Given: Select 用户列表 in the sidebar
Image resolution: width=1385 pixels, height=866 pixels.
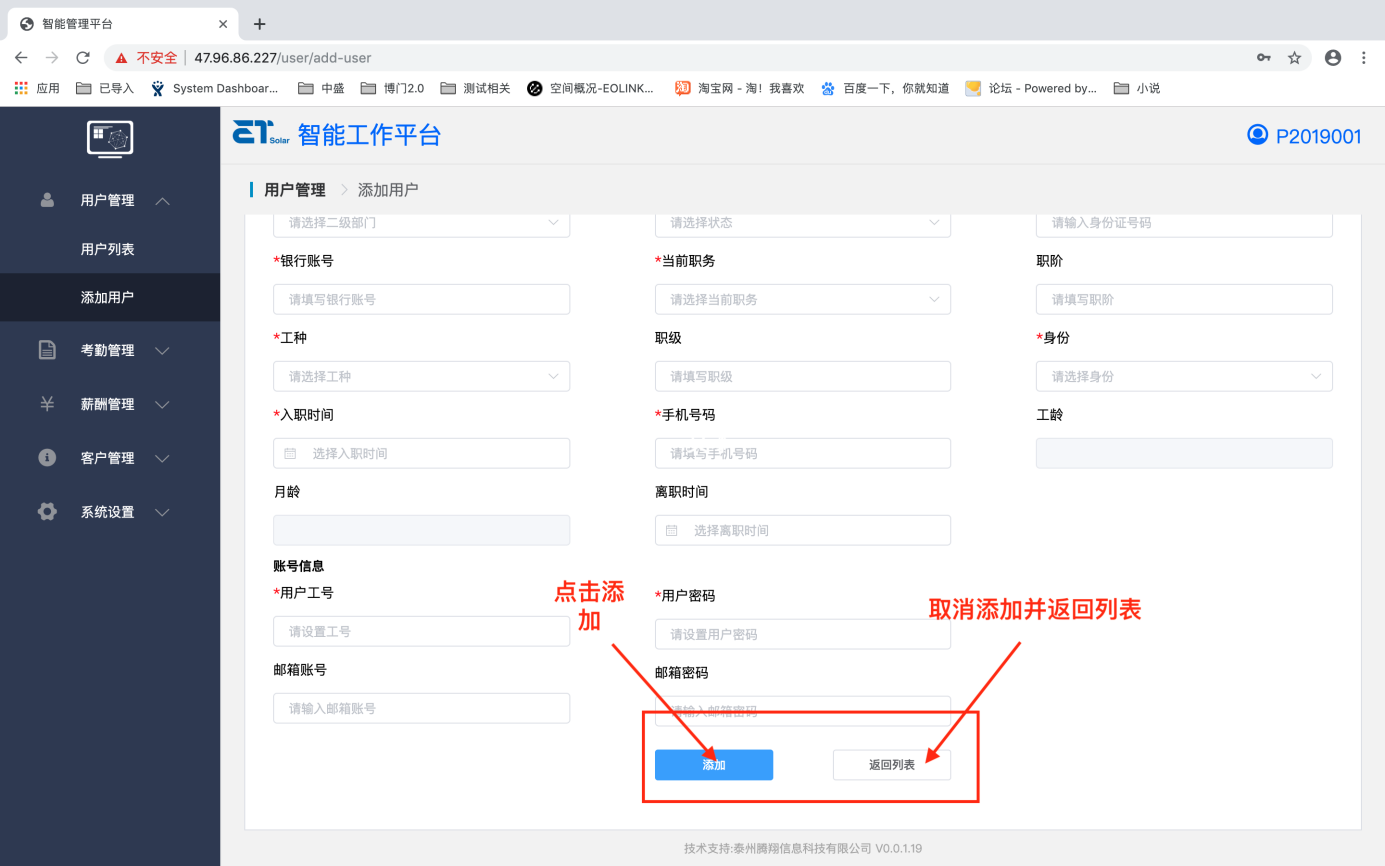Looking at the screenshot, I should point(108,249).
